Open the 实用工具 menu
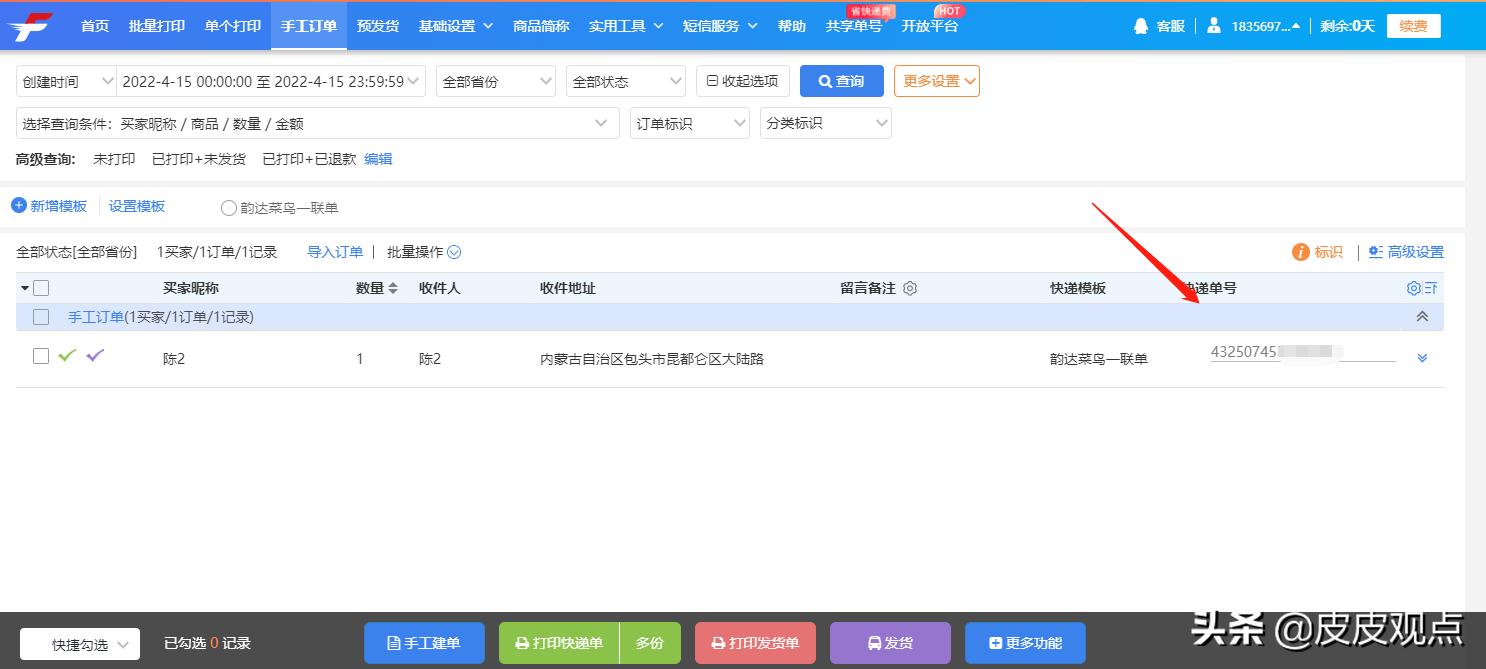 625,26
